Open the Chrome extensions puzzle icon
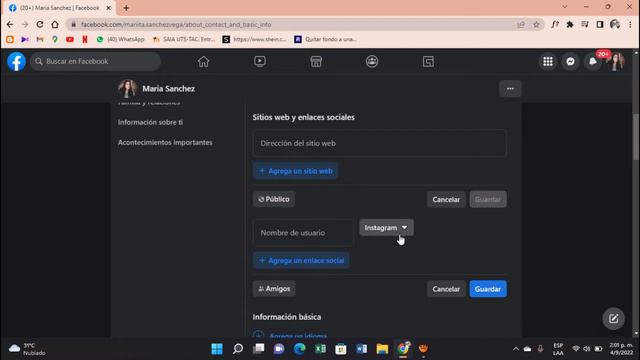This screenshot has width=640, height=360. (570, 24)
